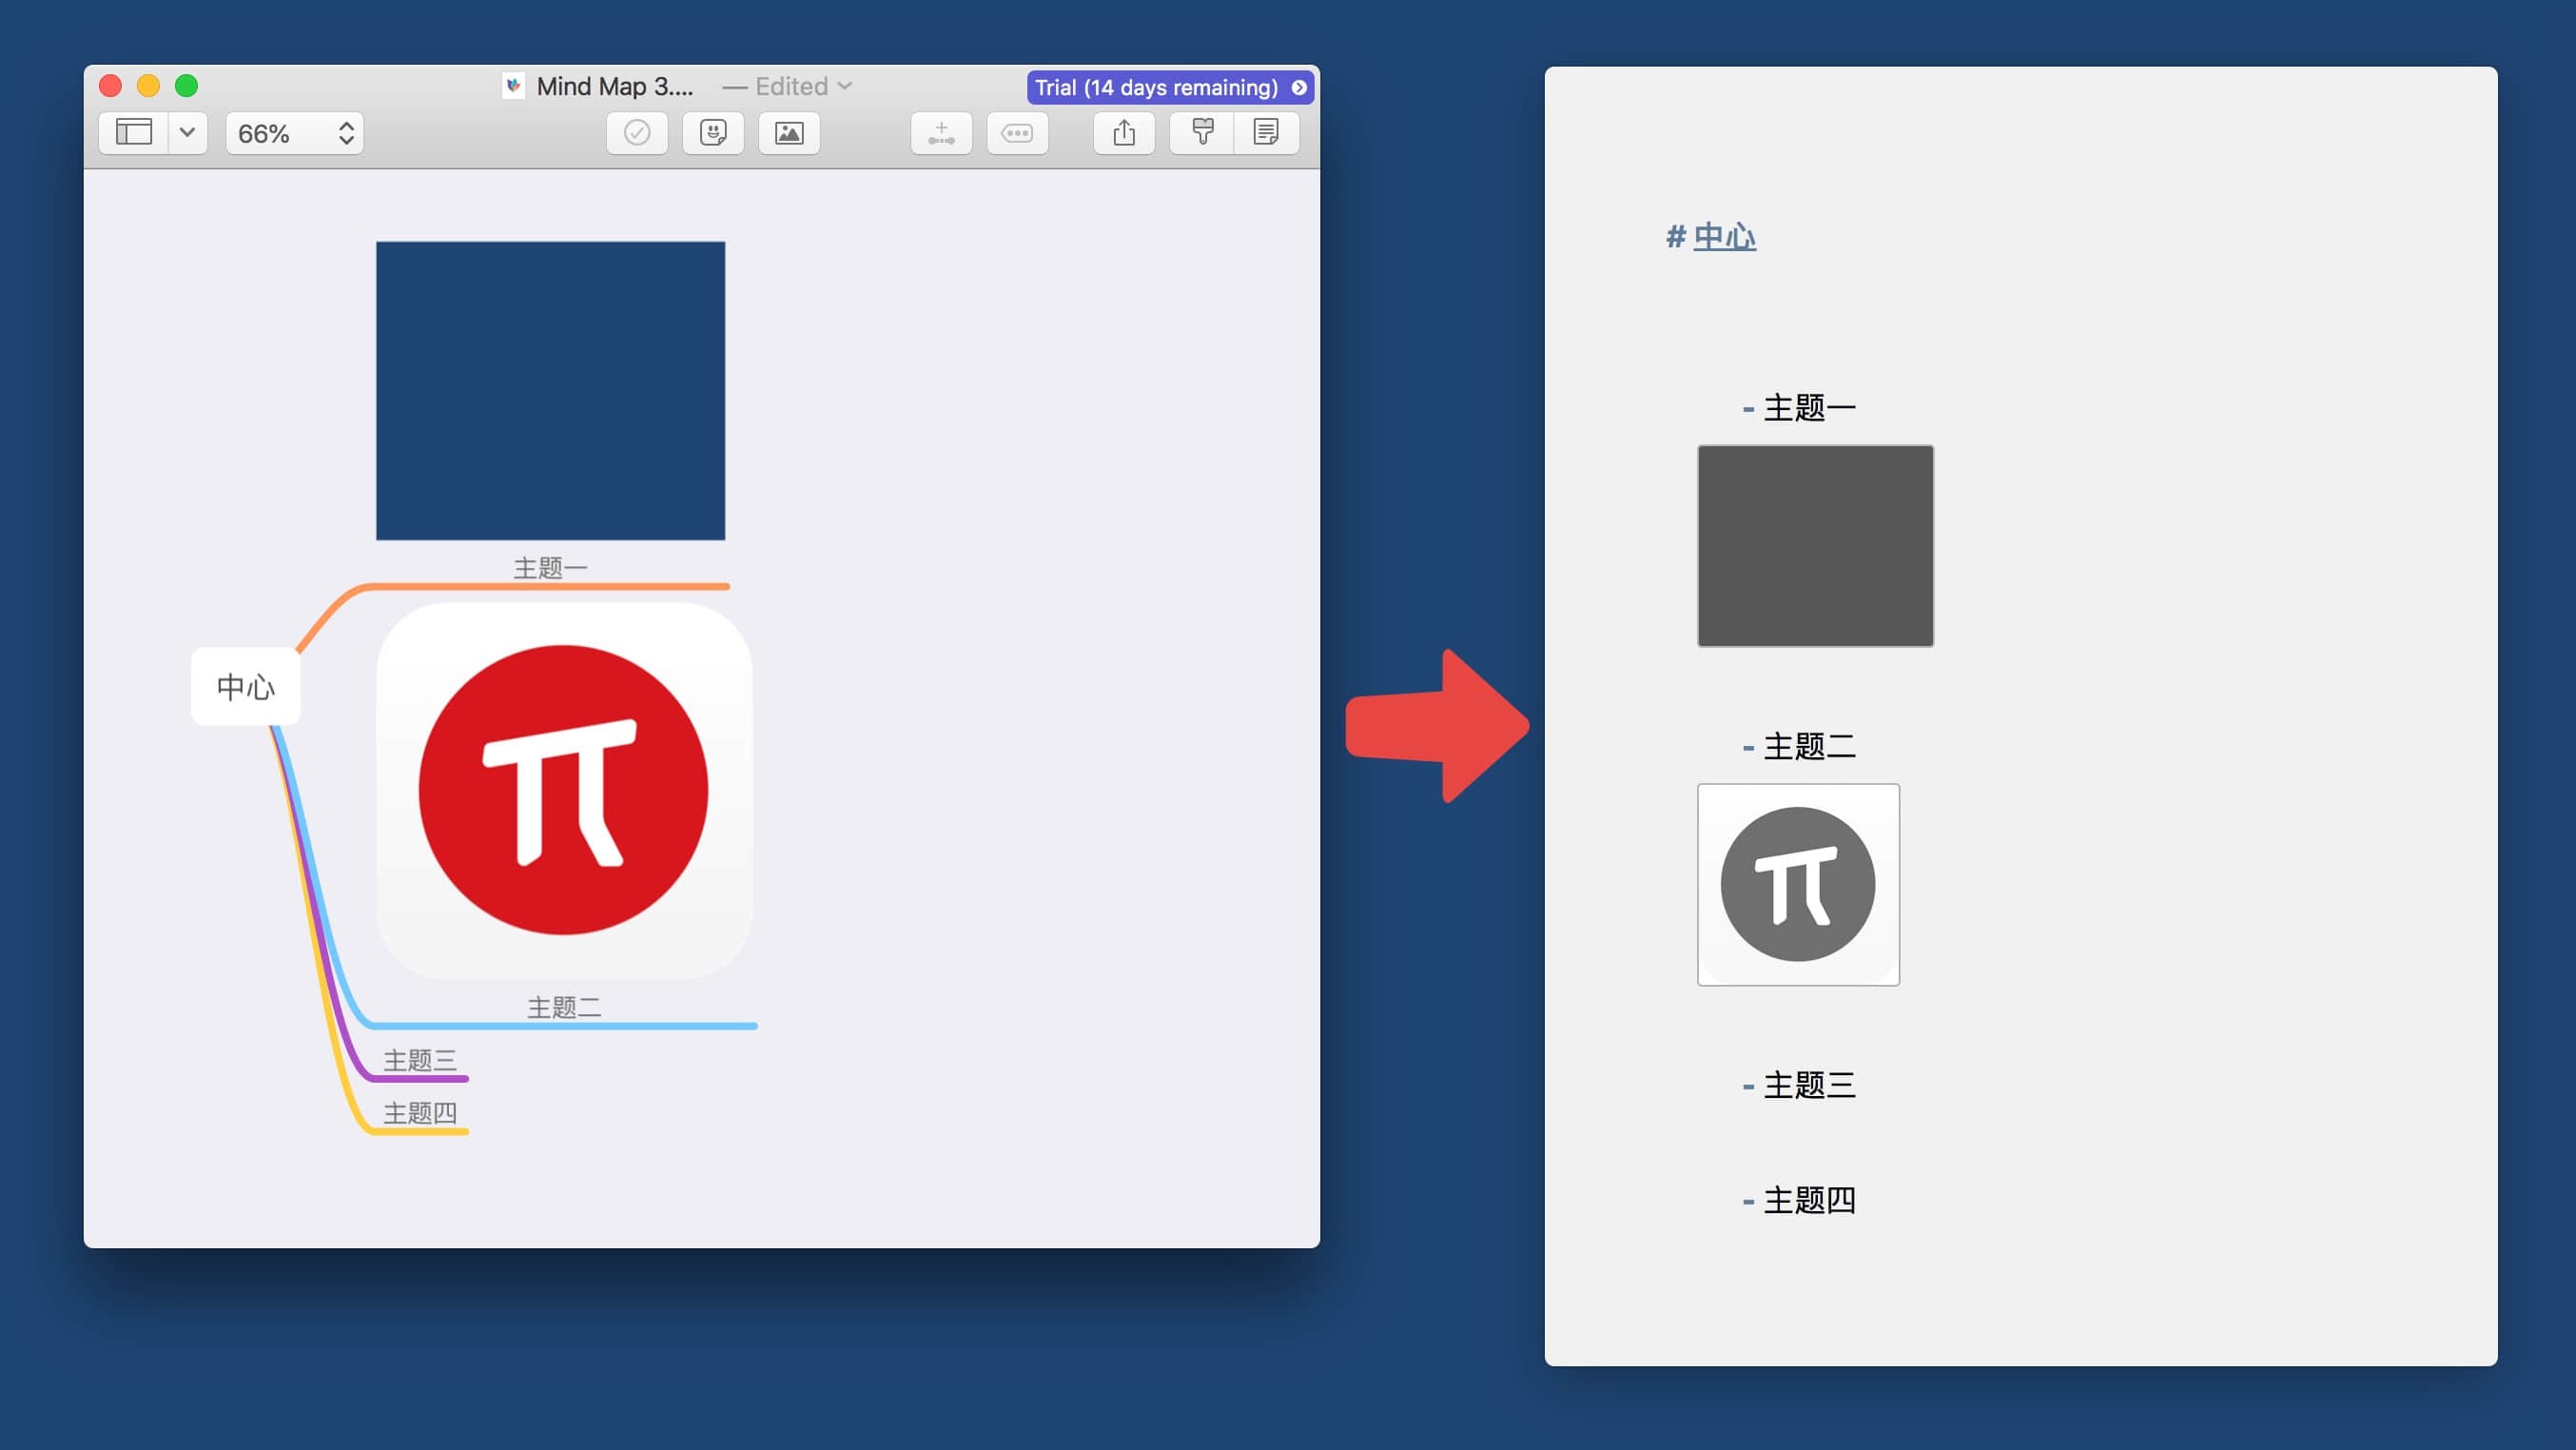Open the 66% zoom level selector

294,133
